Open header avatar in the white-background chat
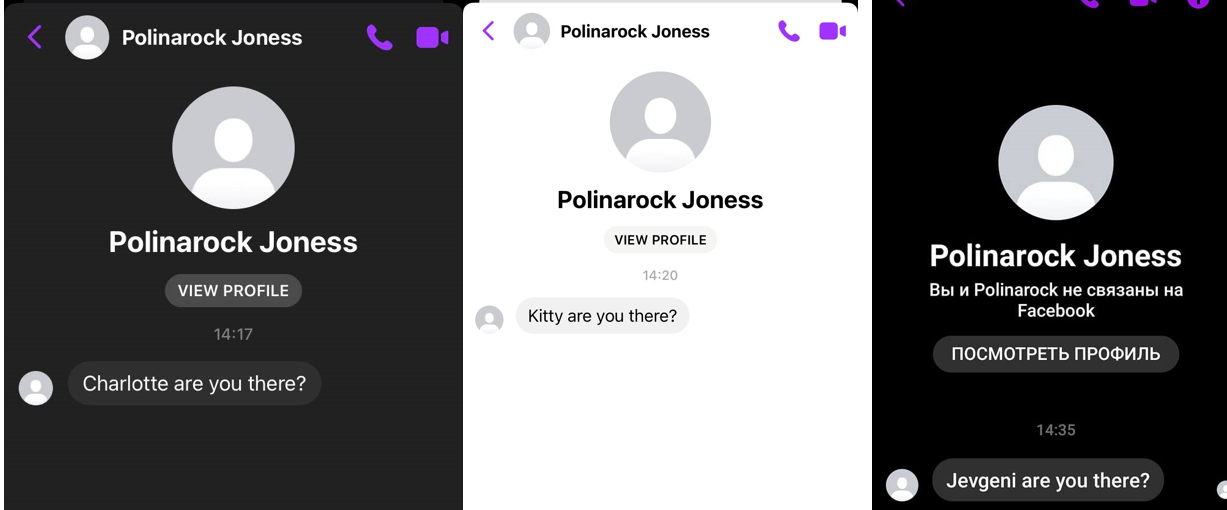Screen dimensions: 1227x510 tap(532, 31)
